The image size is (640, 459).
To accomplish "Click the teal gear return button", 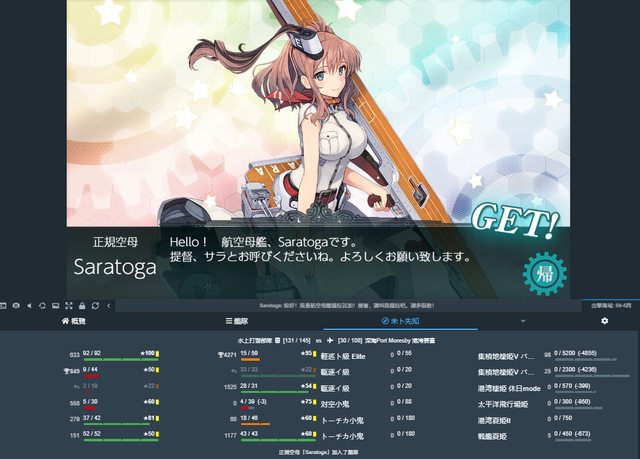I will pyautogui.click(x=545, y=274).
